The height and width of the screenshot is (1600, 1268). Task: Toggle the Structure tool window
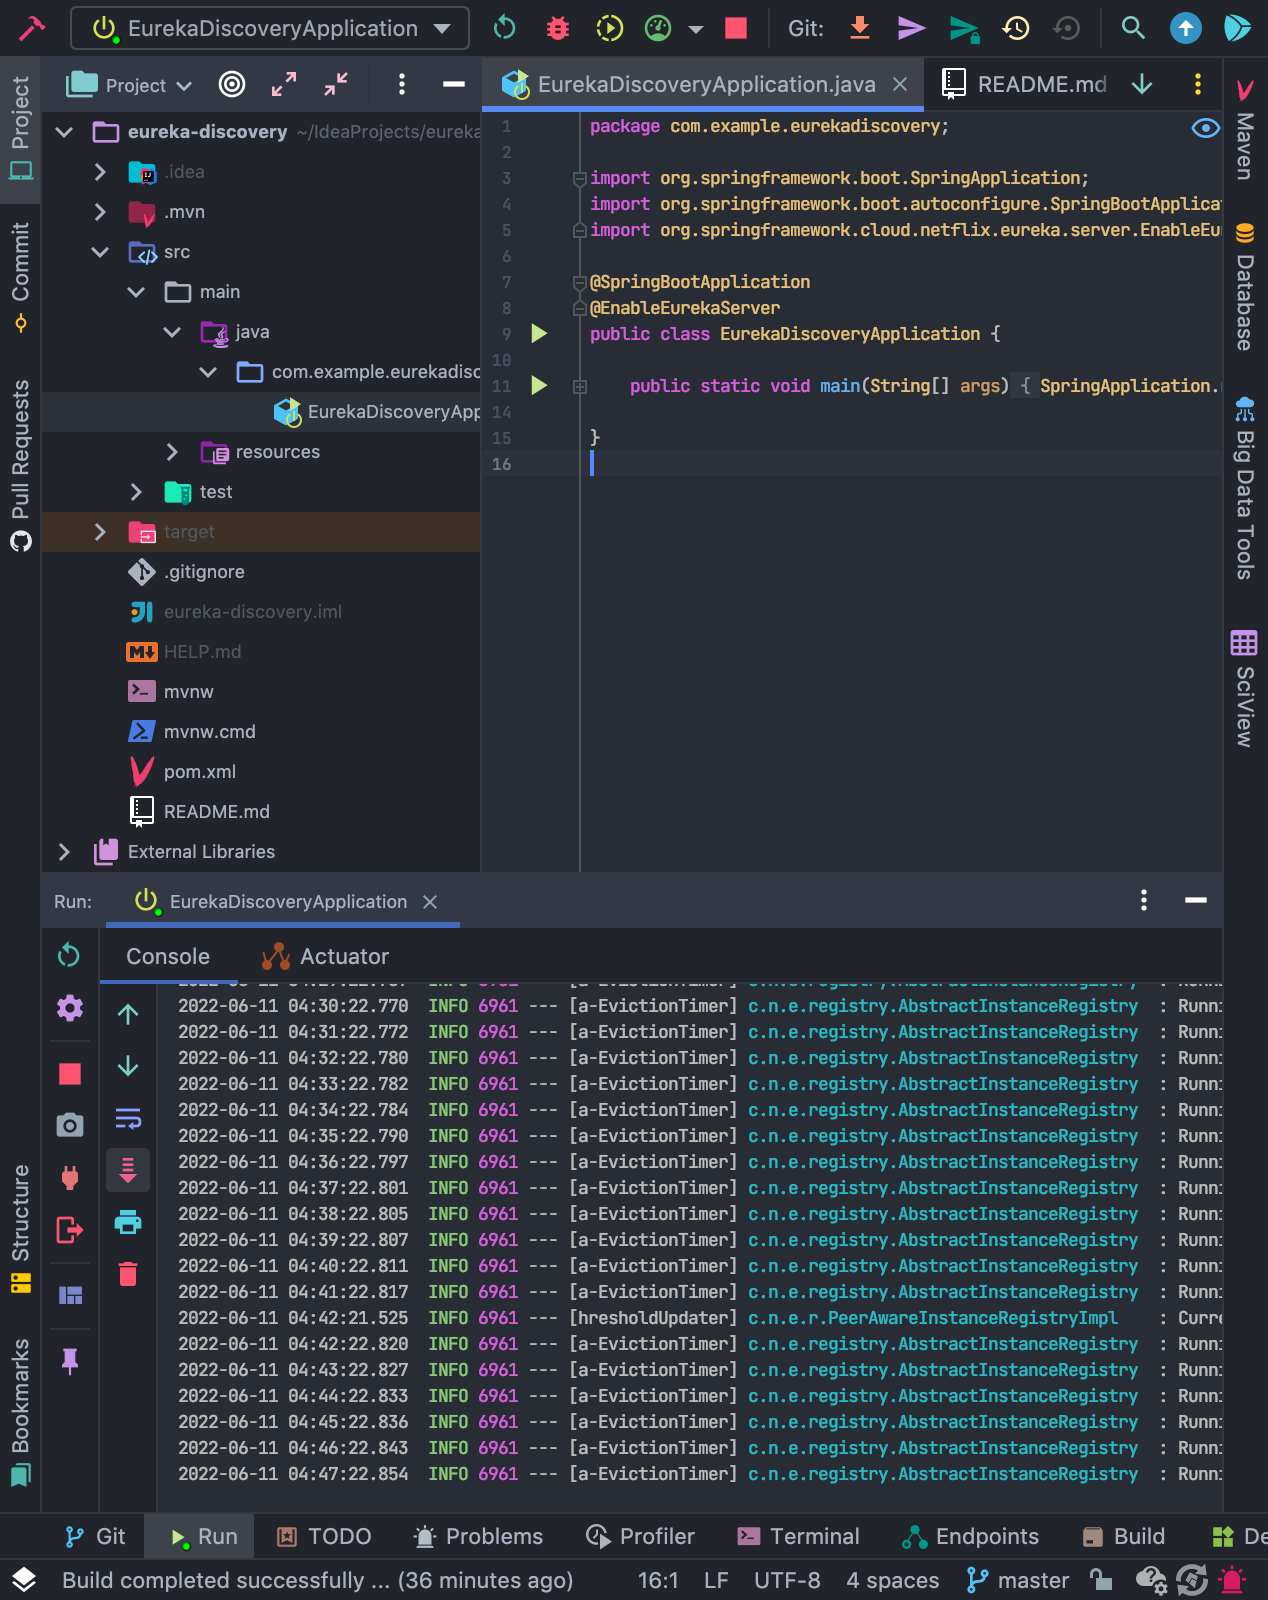click(x=20, y=1229)
